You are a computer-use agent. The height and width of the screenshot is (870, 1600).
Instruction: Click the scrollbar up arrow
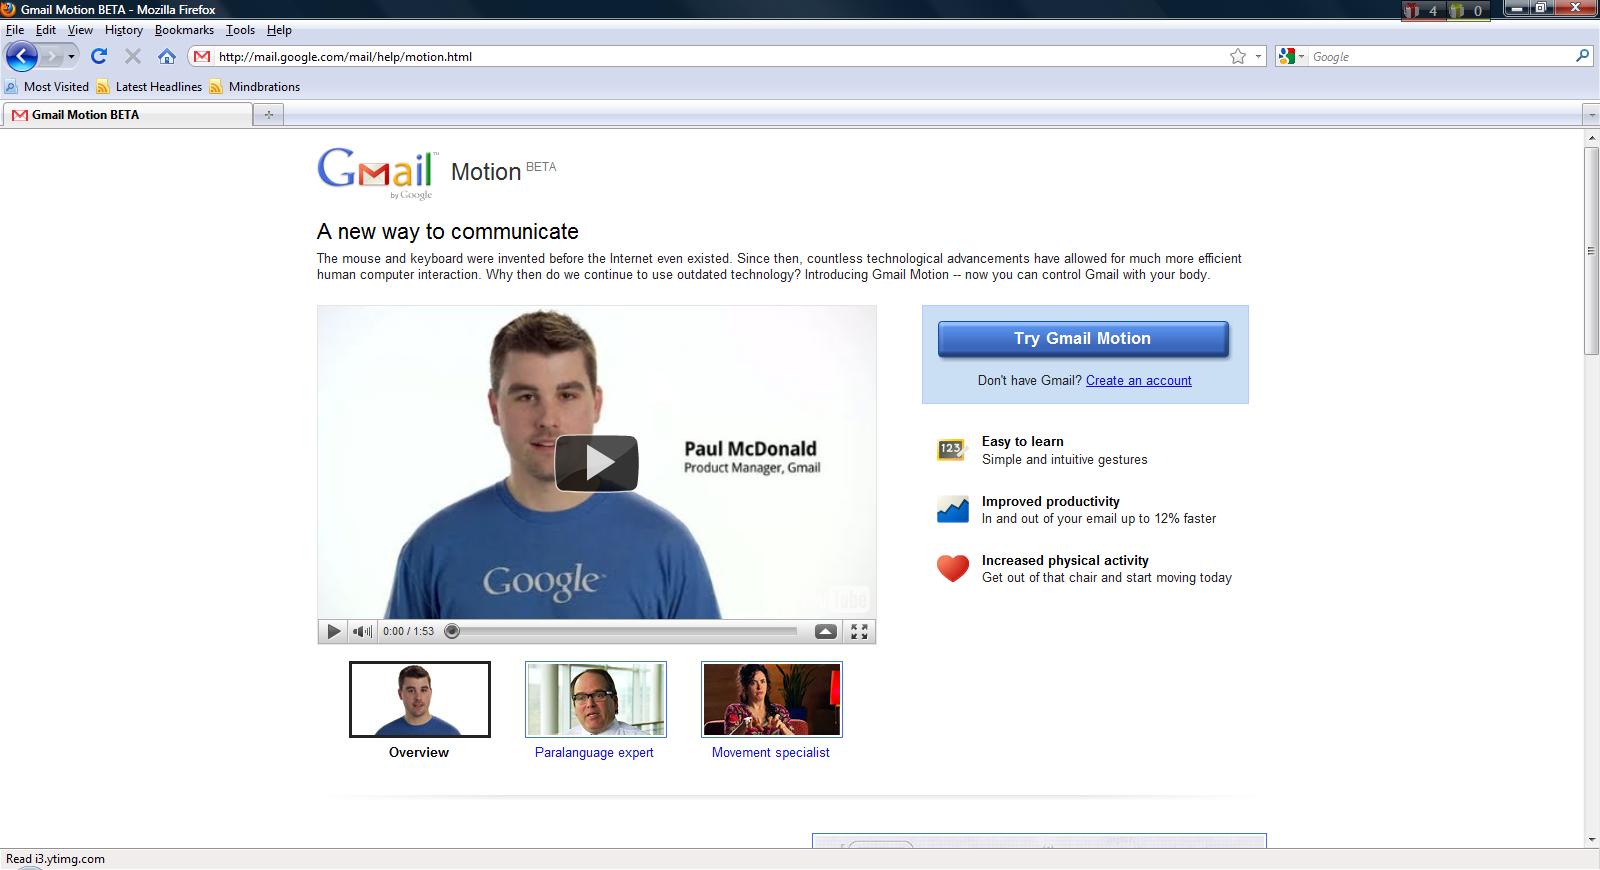click(1591, 139)
